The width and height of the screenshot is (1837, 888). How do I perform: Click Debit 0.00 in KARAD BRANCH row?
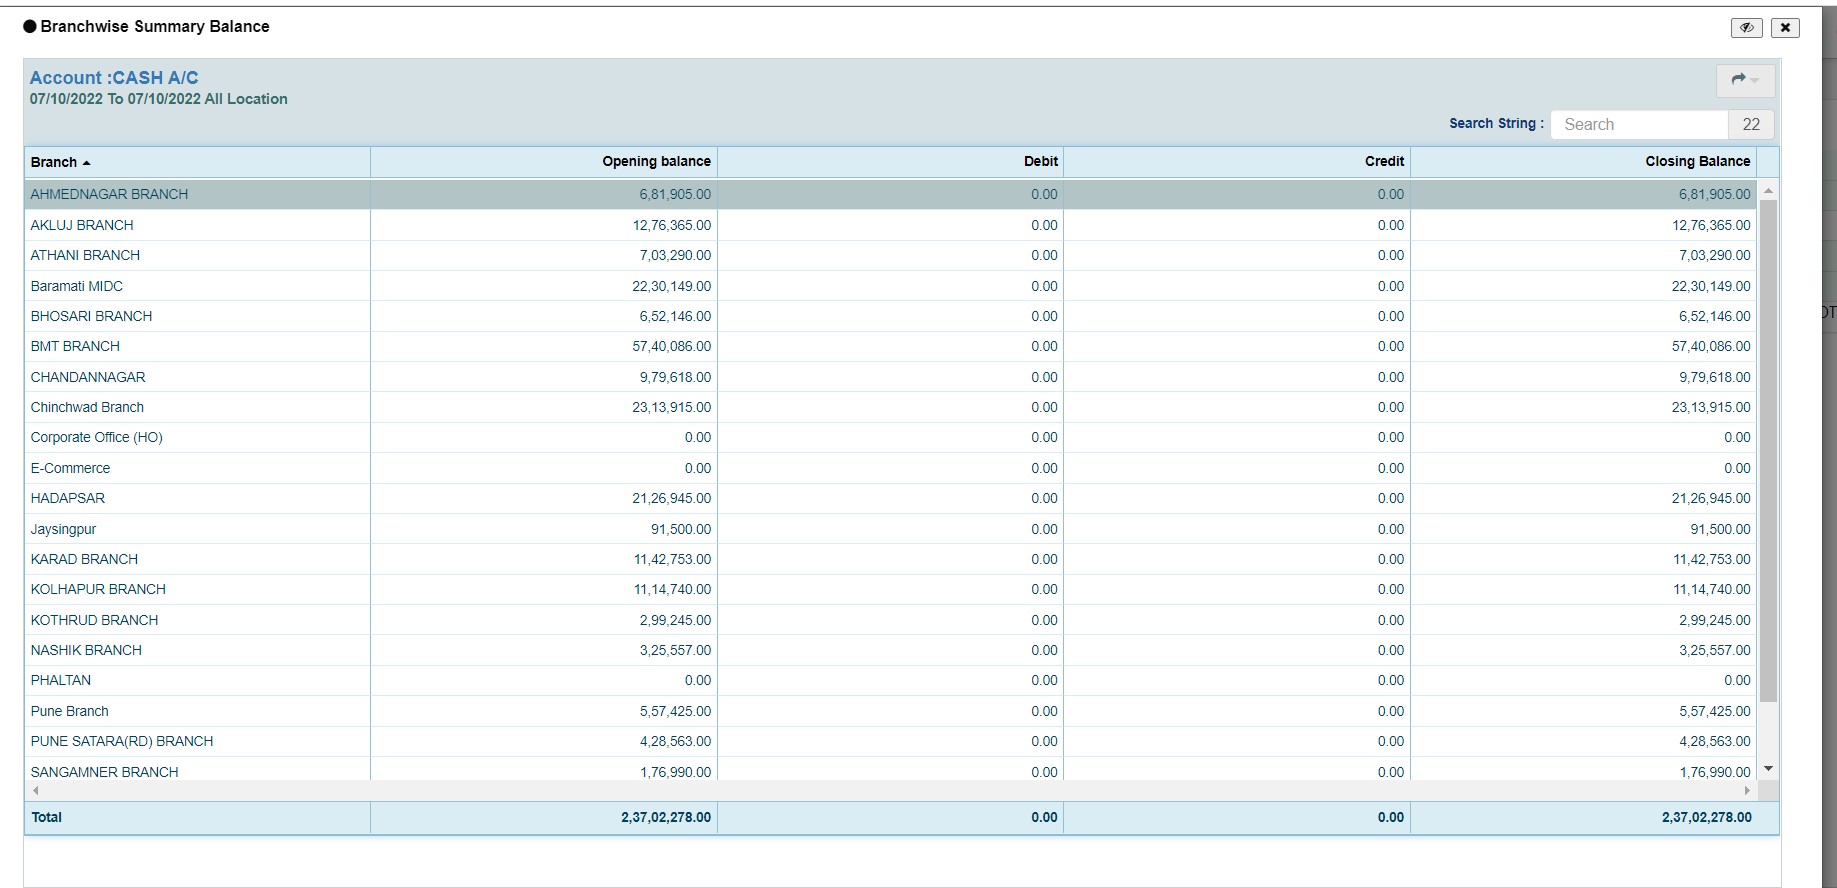coord(1044,559)
